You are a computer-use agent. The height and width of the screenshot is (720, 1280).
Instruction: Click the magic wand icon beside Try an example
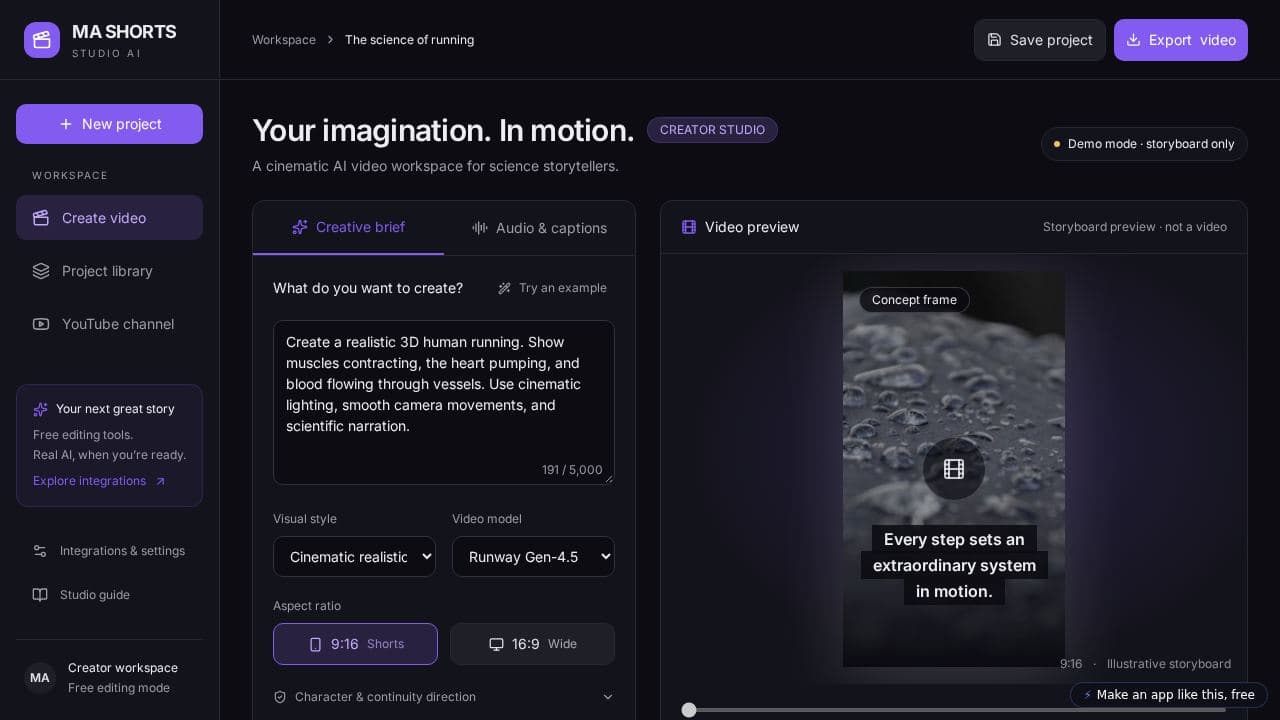[504, 288]
